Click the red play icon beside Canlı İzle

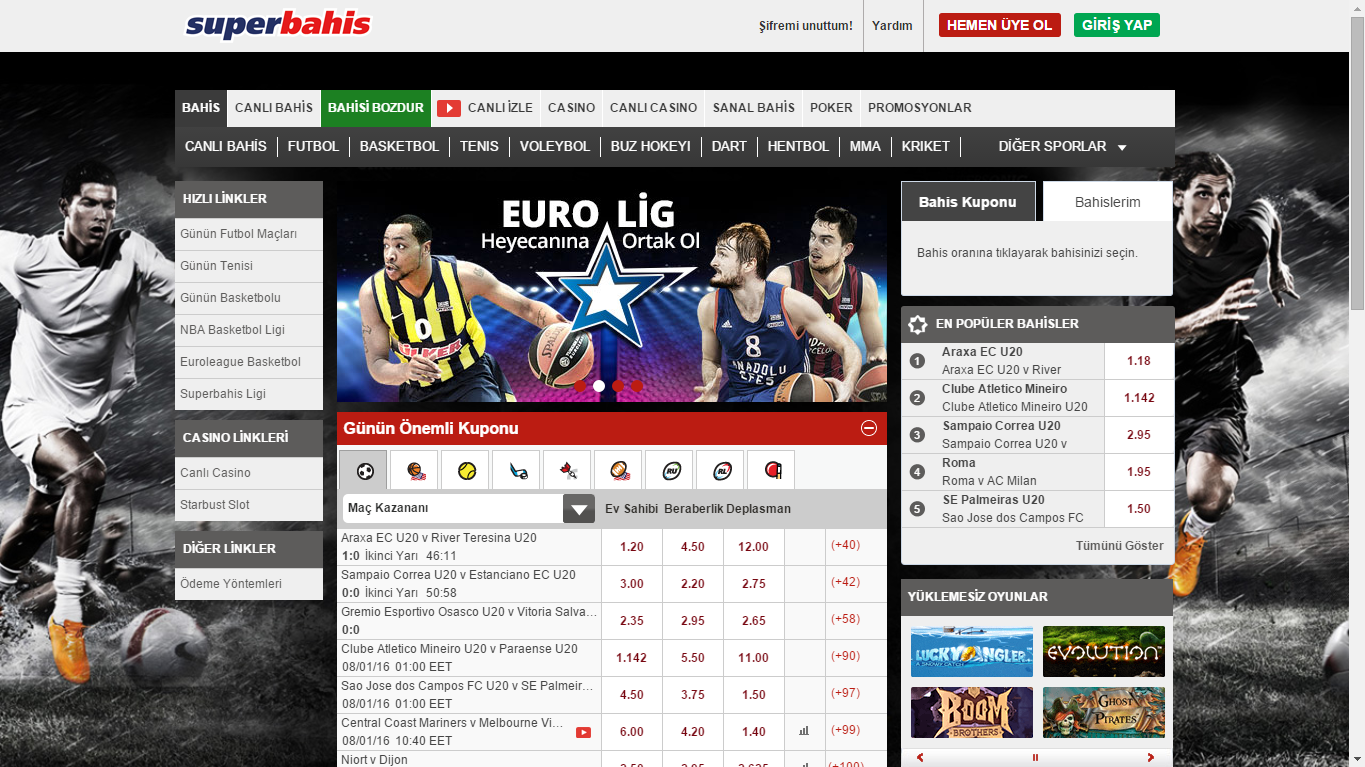coord(449,108)
